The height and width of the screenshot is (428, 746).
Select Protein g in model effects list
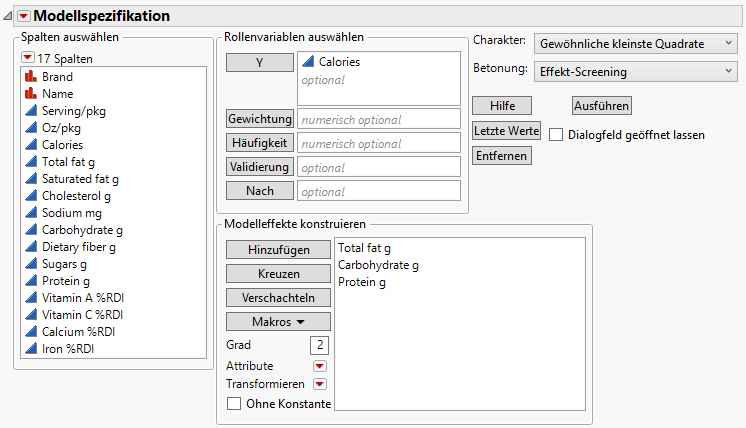click(362, 283)
